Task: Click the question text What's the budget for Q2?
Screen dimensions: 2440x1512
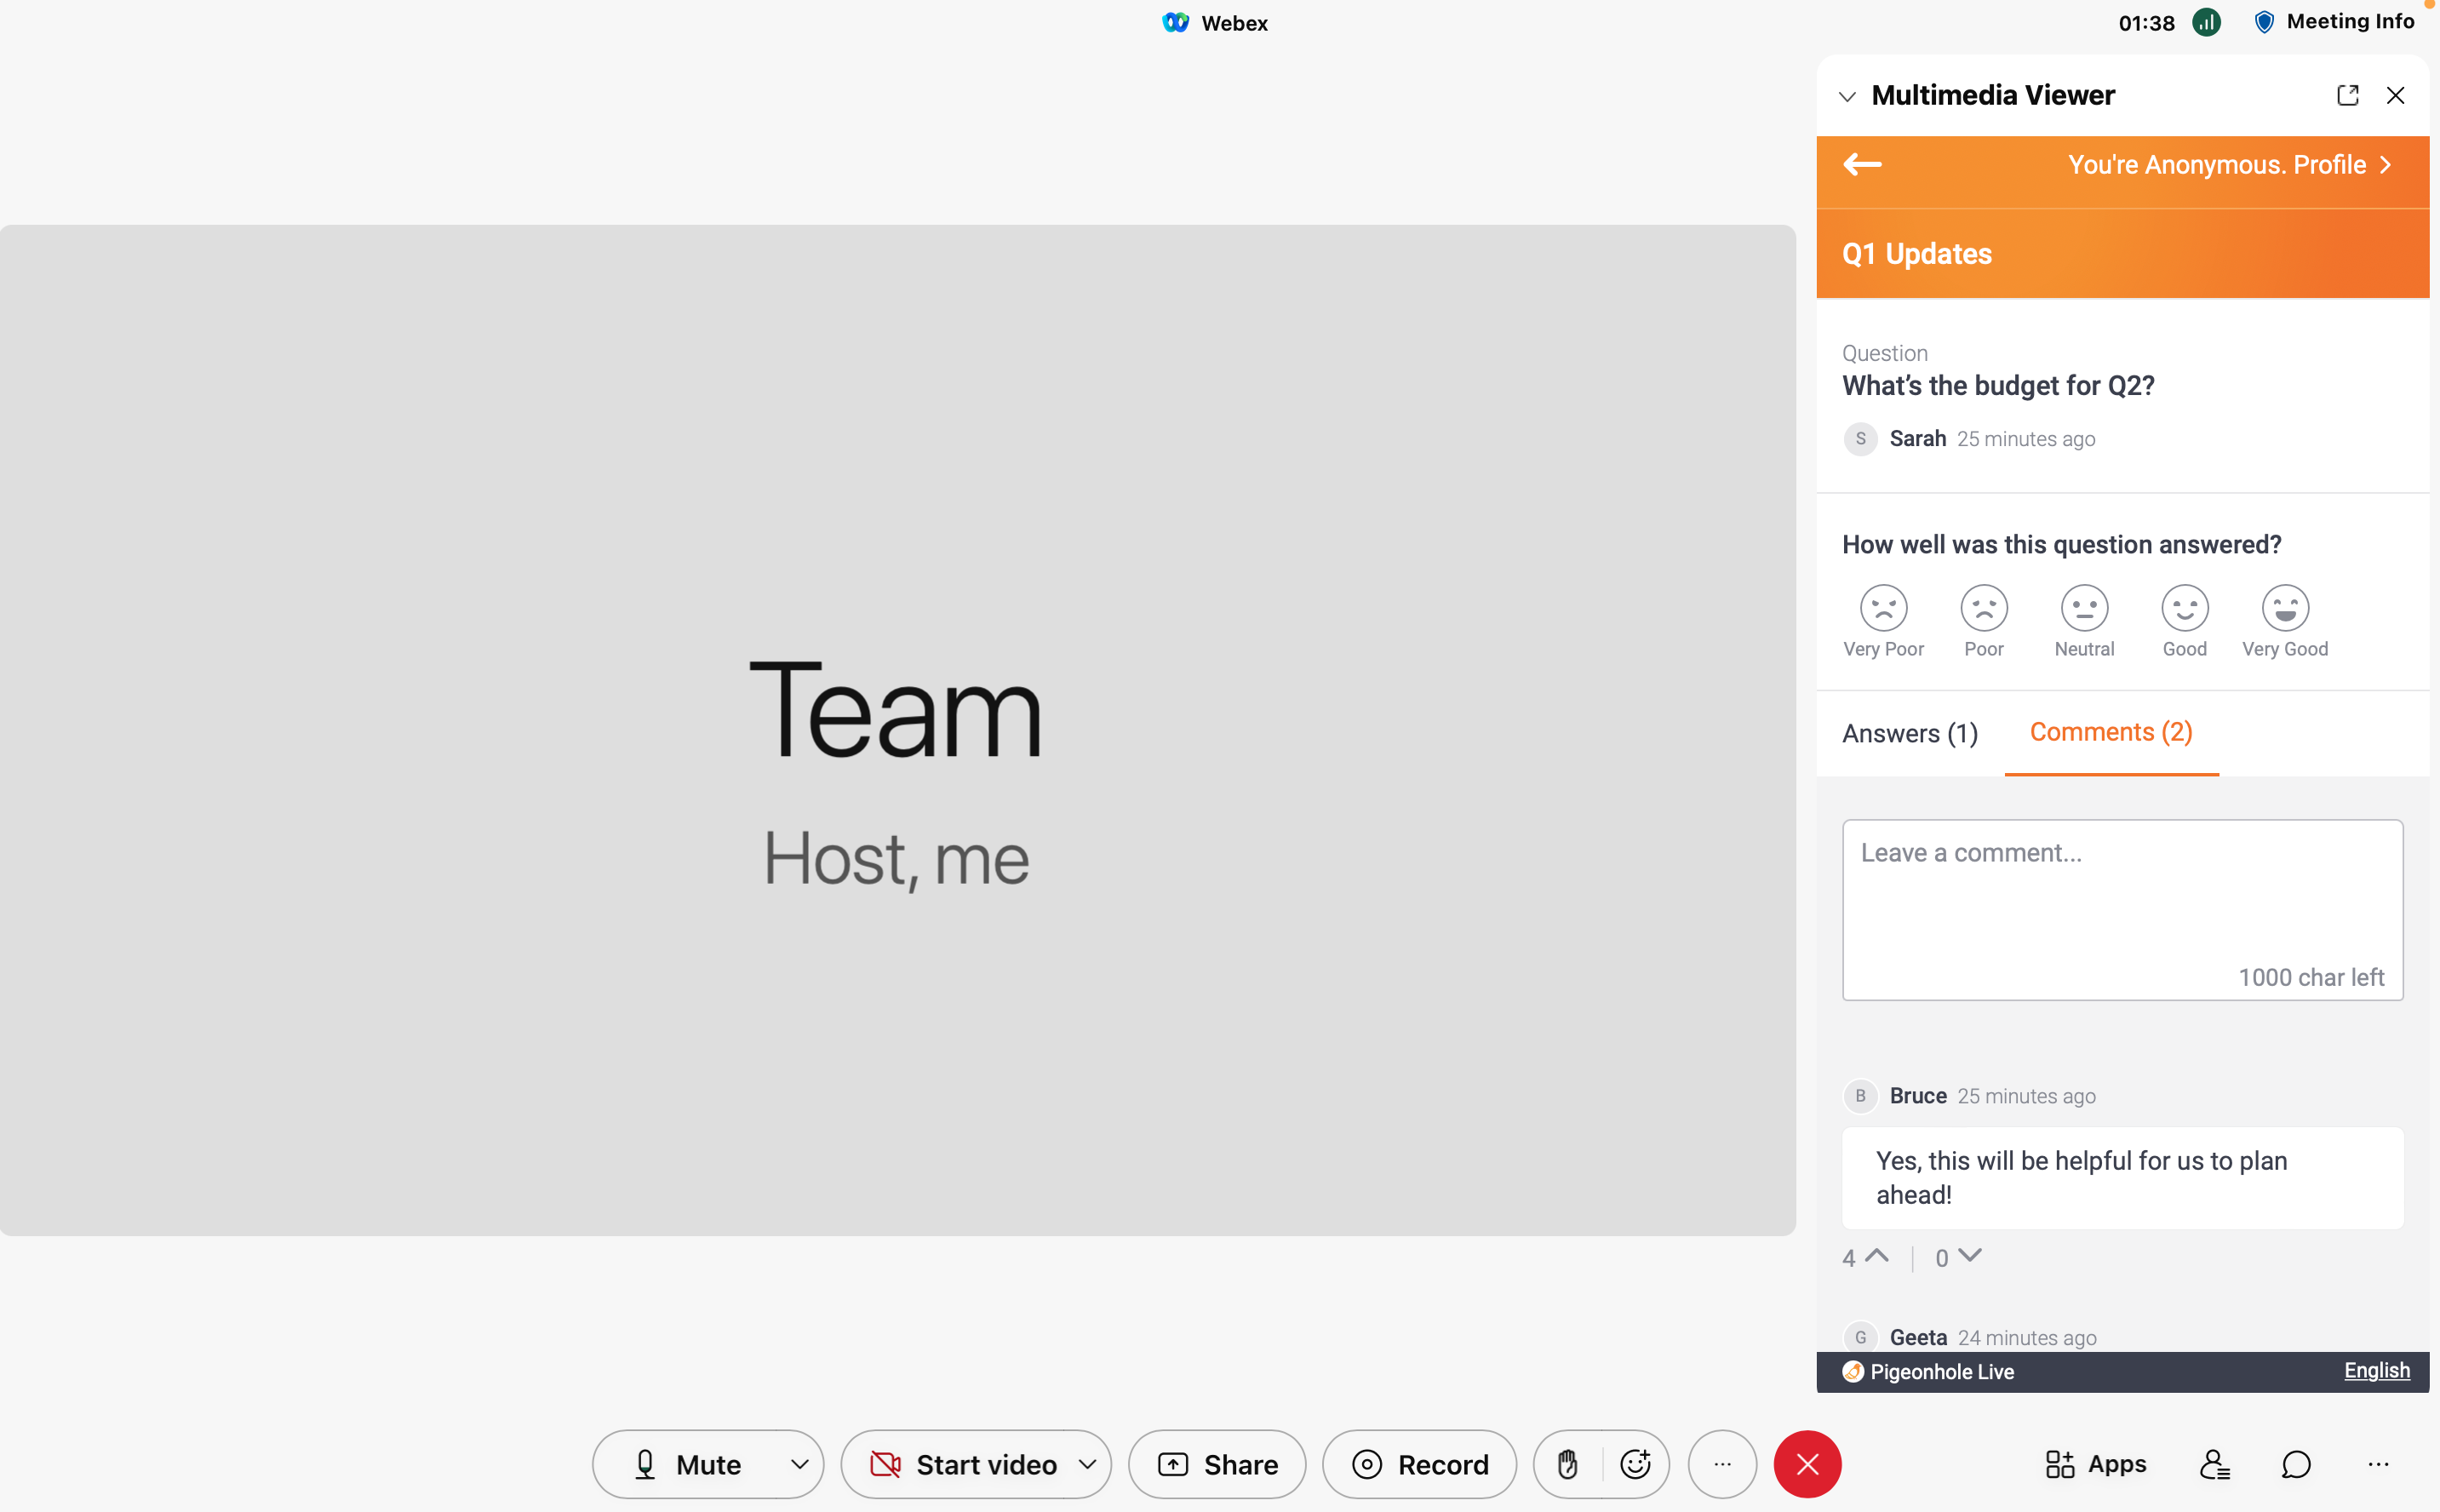Action: click(x=1998, y=386)
